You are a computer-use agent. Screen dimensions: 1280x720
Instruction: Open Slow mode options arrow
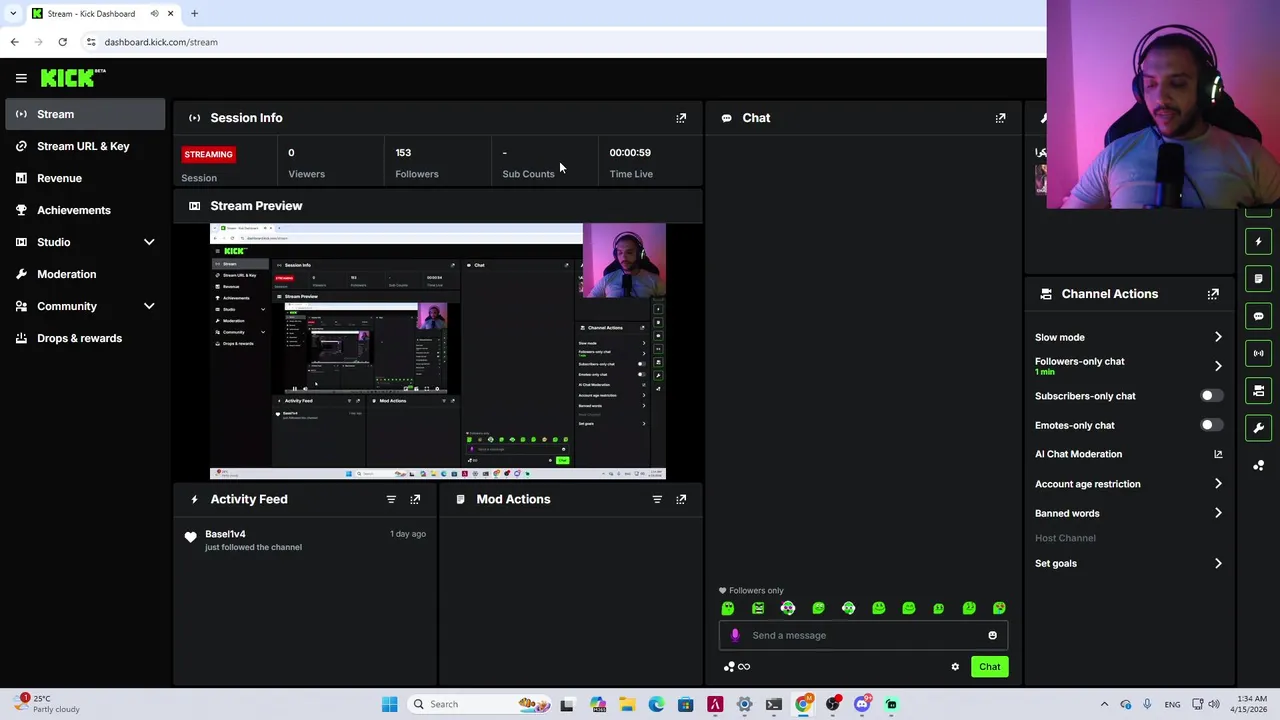[x=1218, y=337]
